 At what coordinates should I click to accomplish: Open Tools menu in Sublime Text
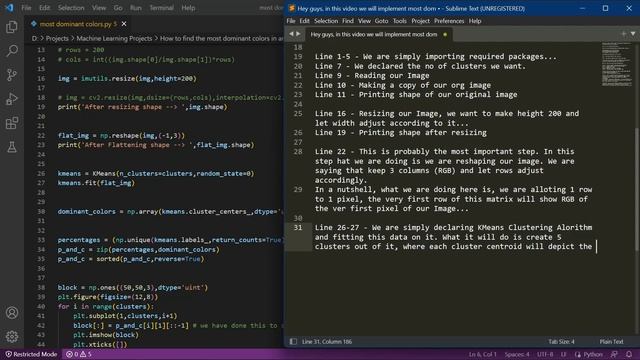[x=400, y=21]
